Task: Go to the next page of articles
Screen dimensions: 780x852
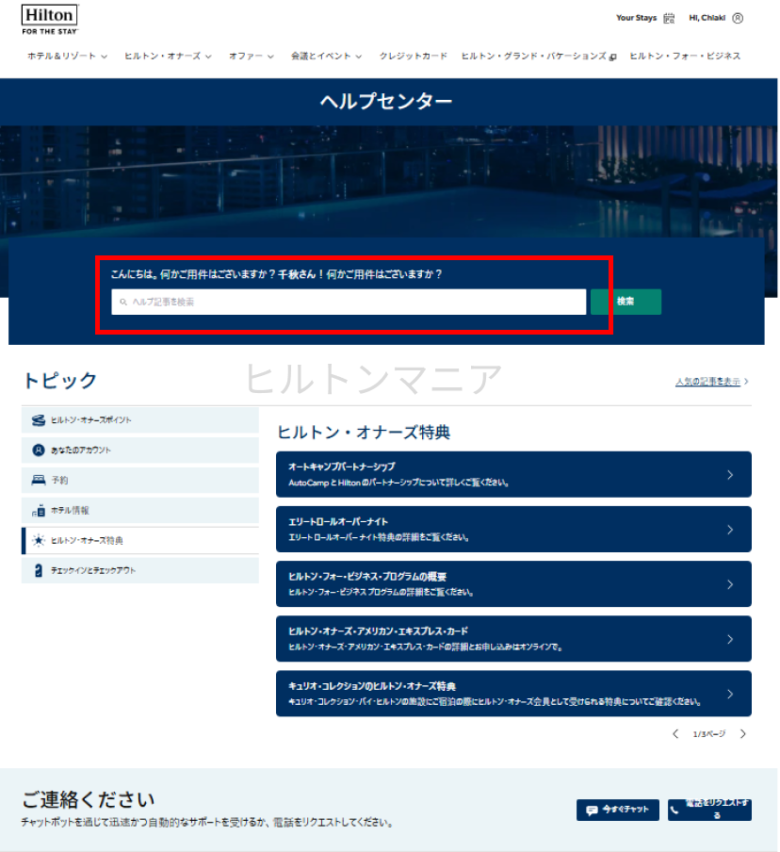Action: (x=743, y=734)
